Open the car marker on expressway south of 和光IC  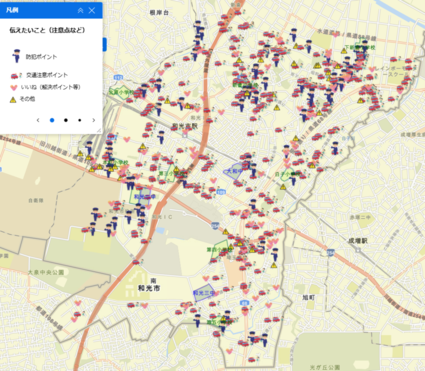tap(137, 262)
